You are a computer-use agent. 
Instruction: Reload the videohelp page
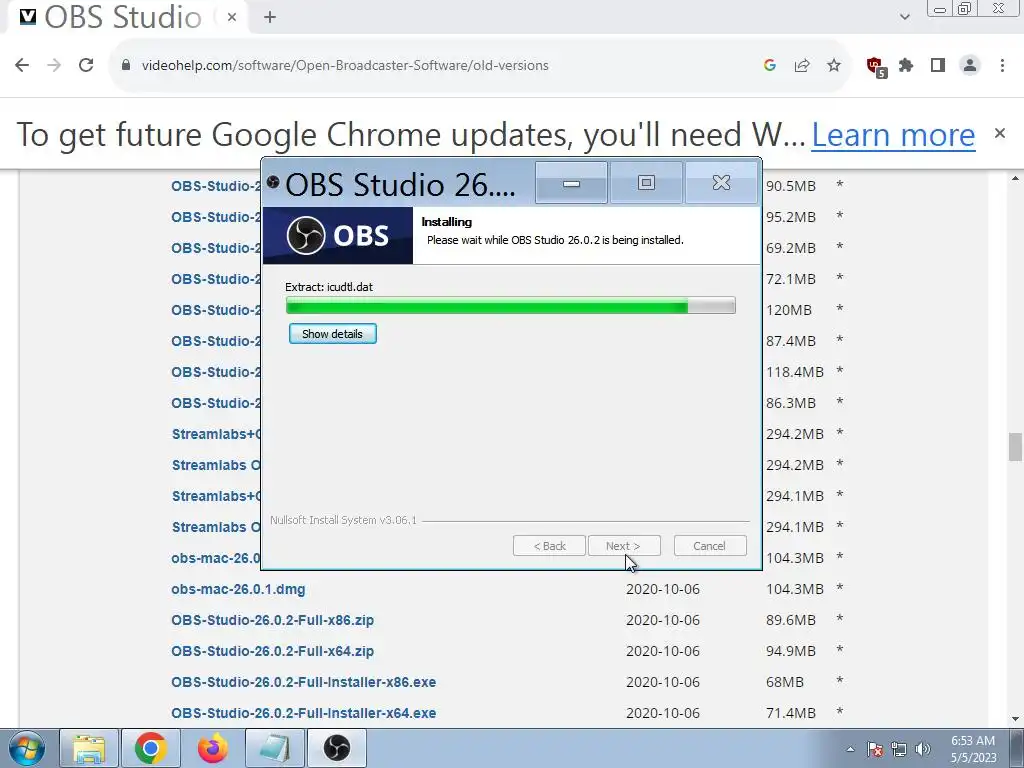86,65
